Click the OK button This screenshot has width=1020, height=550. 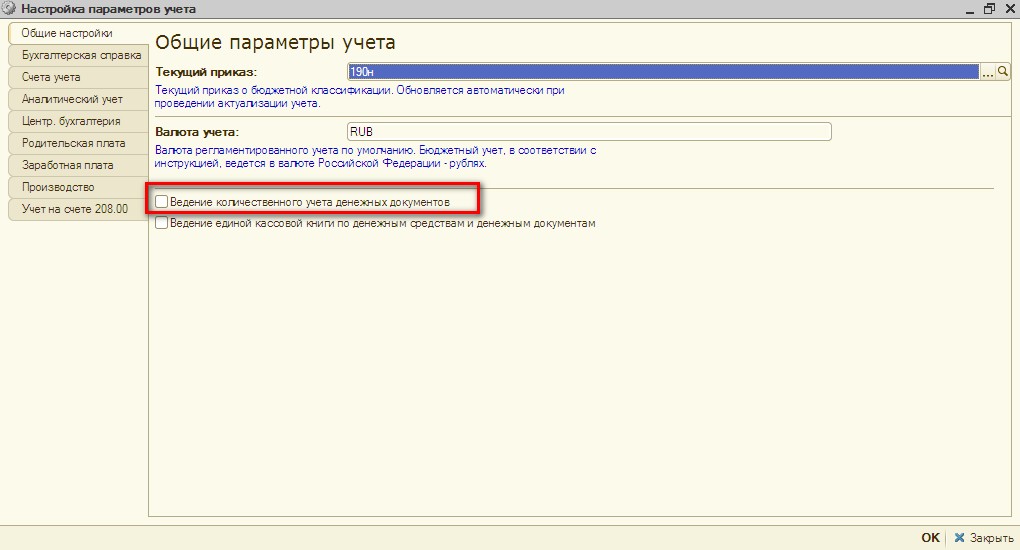(930, 537)
